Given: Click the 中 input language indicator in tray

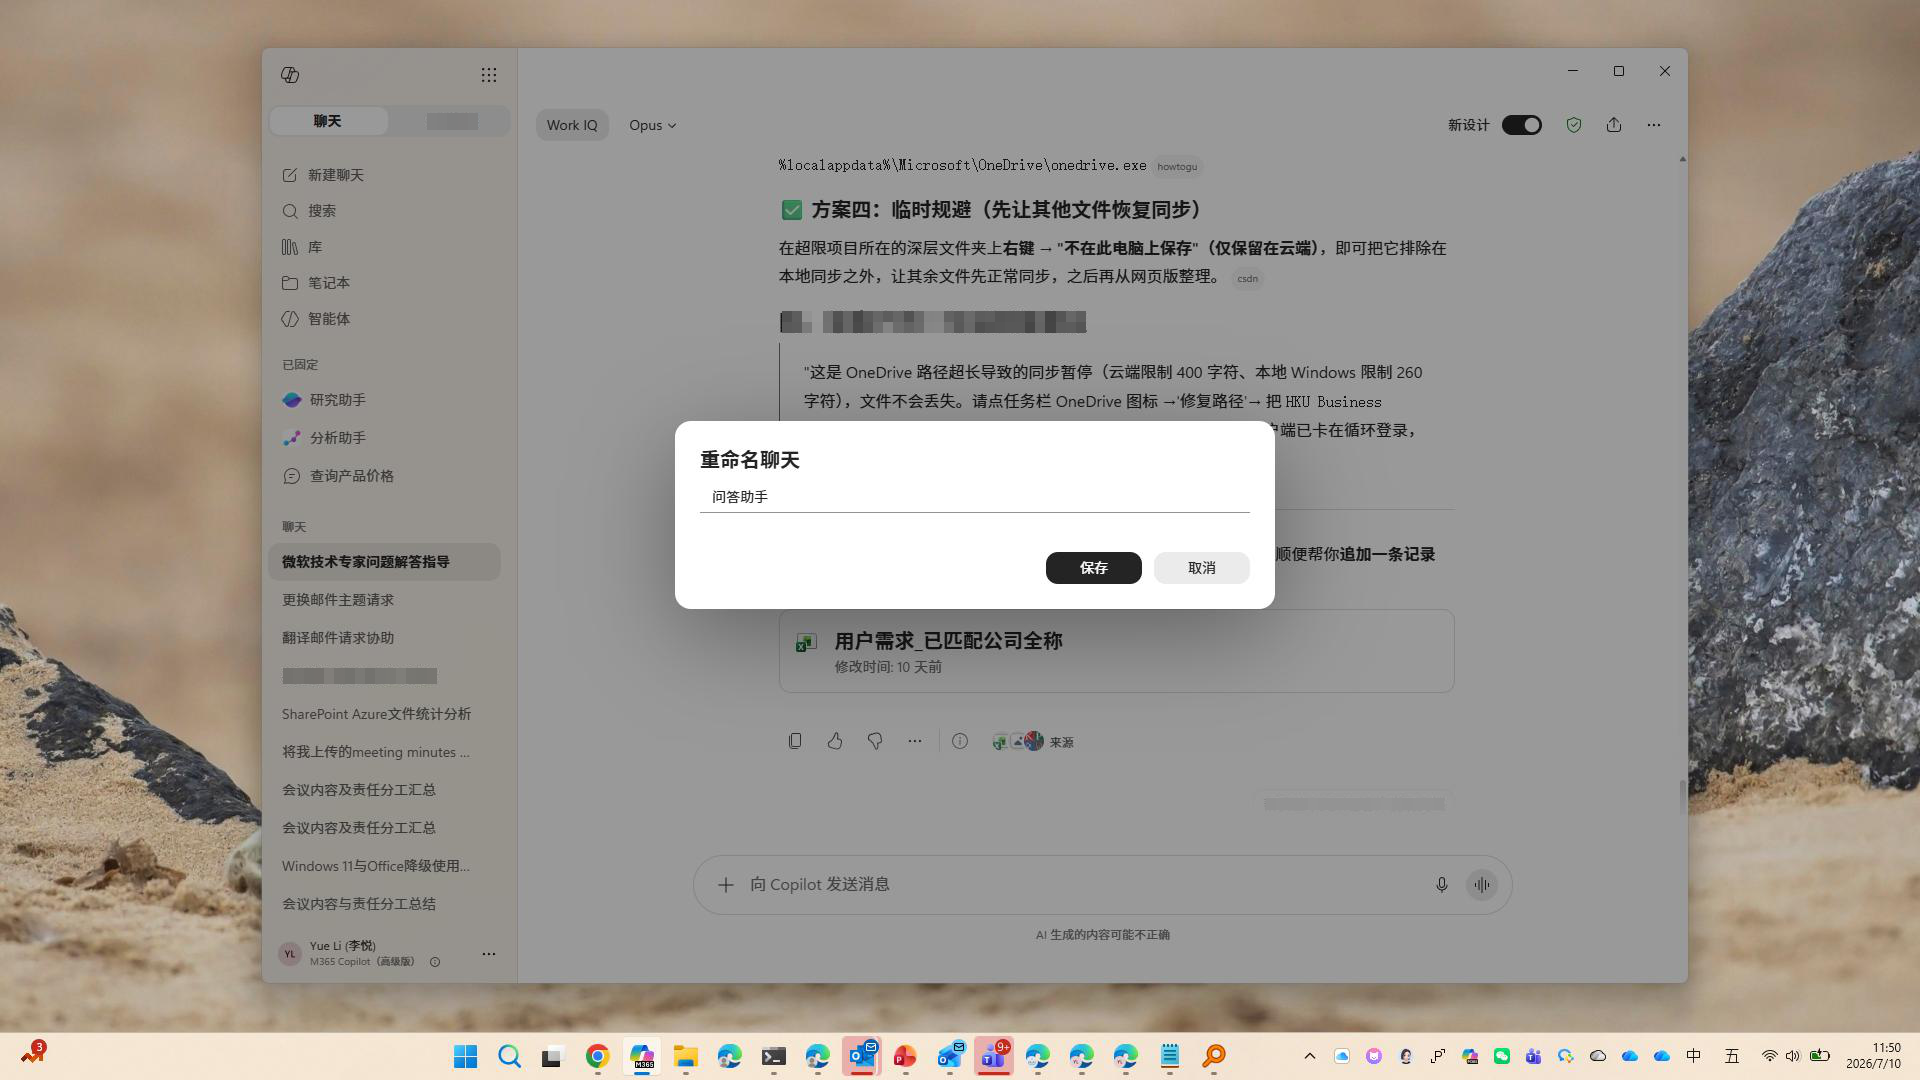Looking at the screenshot, I should (1694, 1056).
